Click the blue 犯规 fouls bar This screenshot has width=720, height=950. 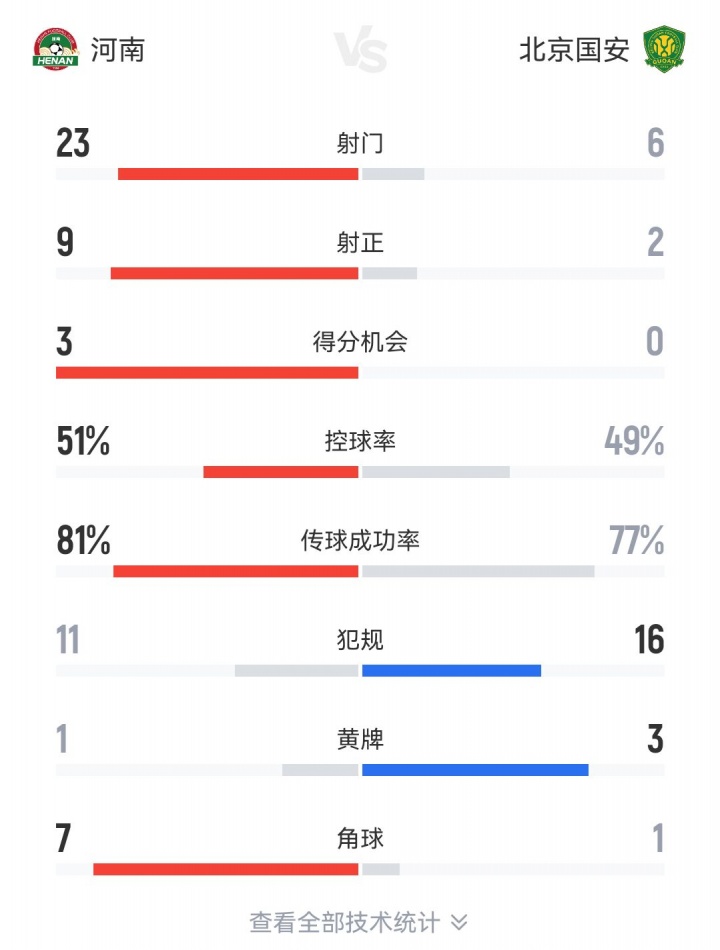pyautogui.click(x=451, y=670)
